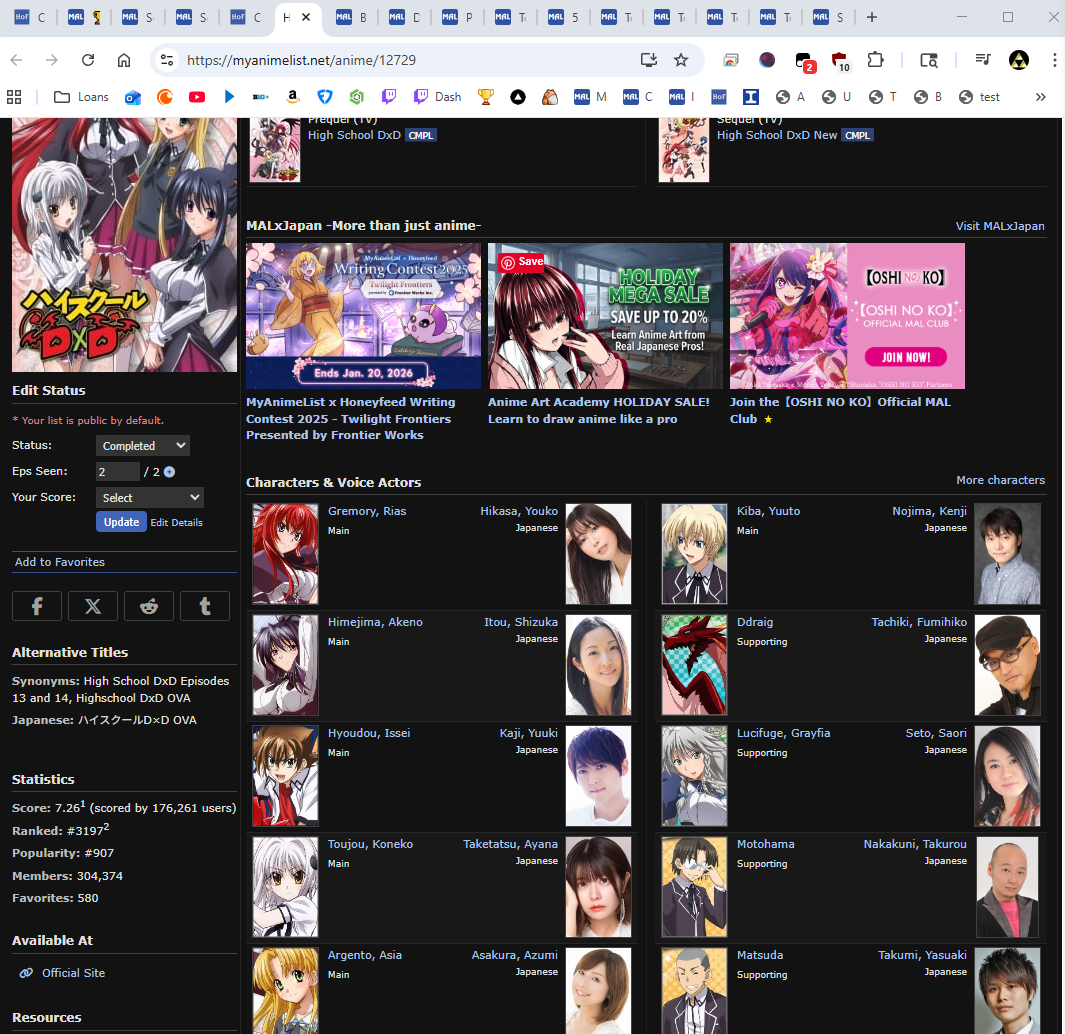Open sequel High School DxD New link
This screenshot has width=1065, height=1034.
[776, 135]
